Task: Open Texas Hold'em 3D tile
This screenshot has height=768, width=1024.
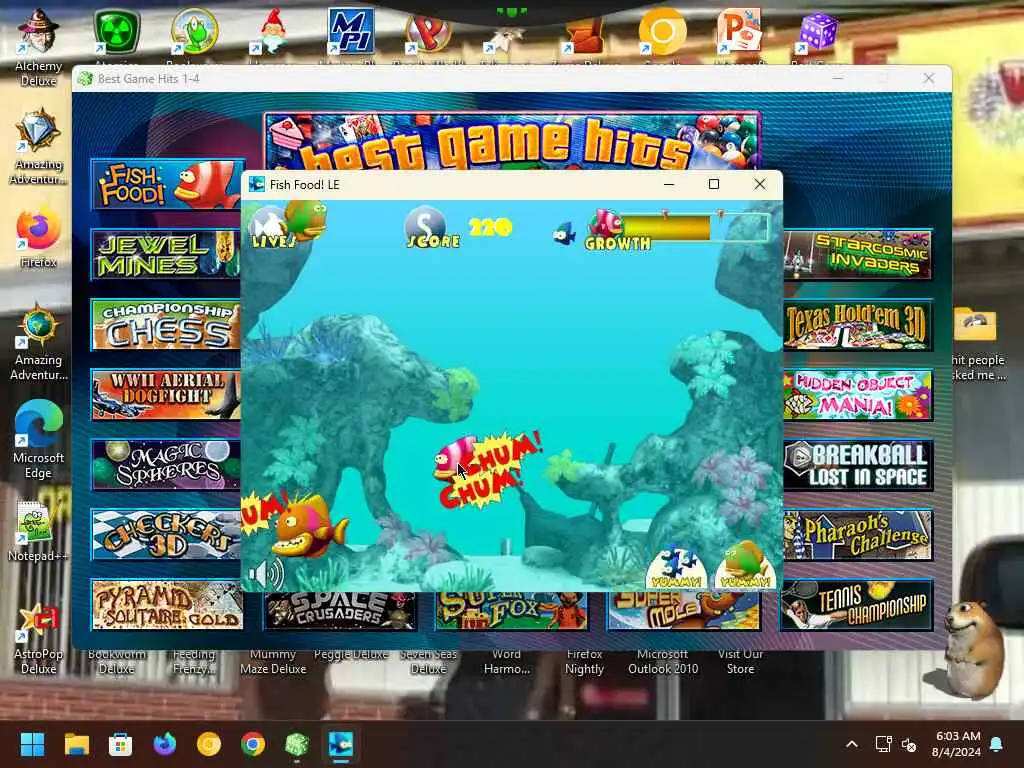Action: click(x=858, y=325)
